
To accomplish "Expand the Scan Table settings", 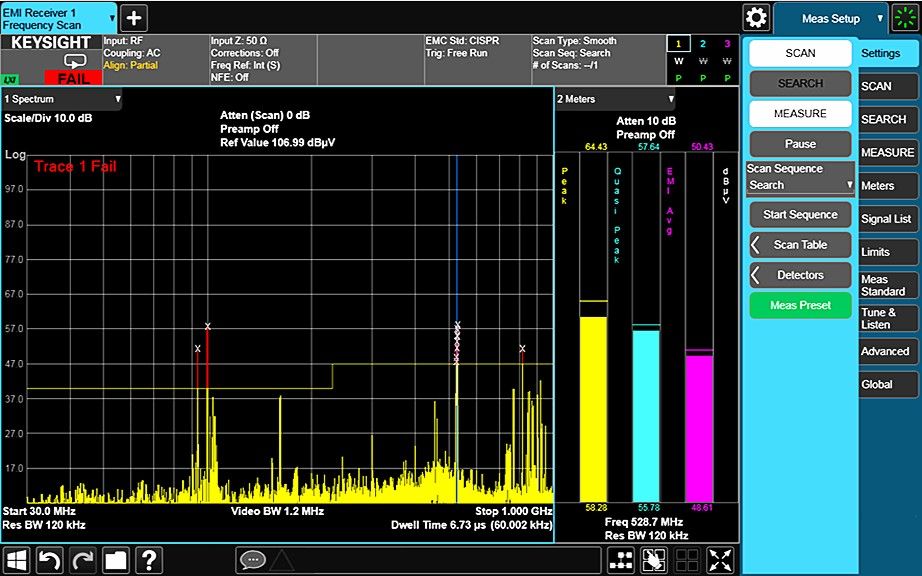I will [799, 245].
